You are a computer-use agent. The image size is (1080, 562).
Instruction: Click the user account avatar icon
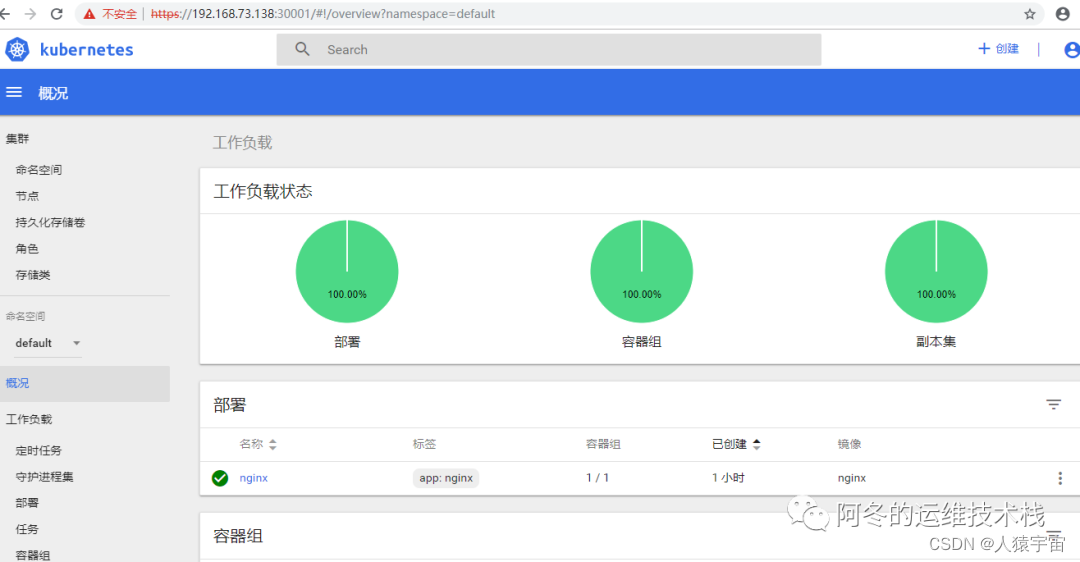(x=1072, y=50)
